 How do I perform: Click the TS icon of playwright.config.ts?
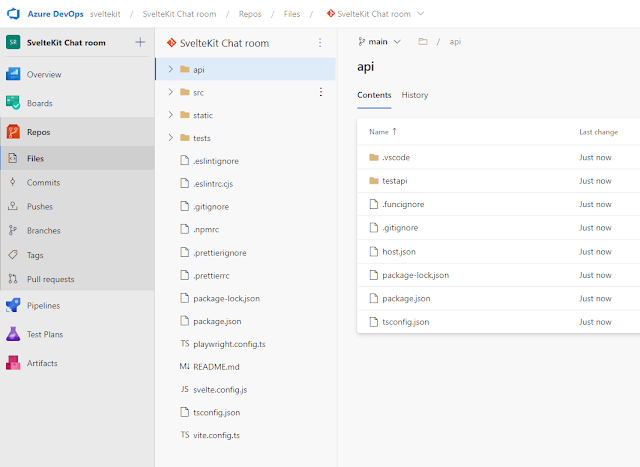click(185, 344)
